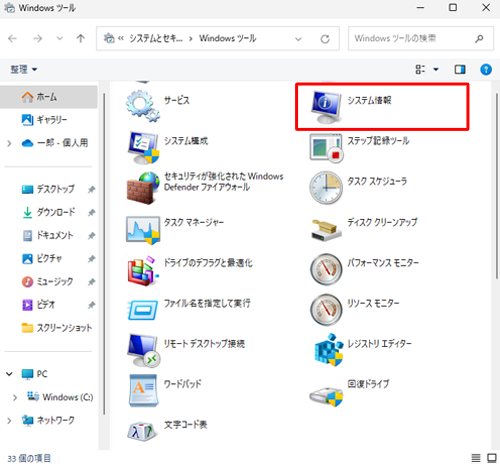This screenshot has width=500, height=464.
Task: Unpin ダウンロード with its pin icon
Action: [91, 212]
